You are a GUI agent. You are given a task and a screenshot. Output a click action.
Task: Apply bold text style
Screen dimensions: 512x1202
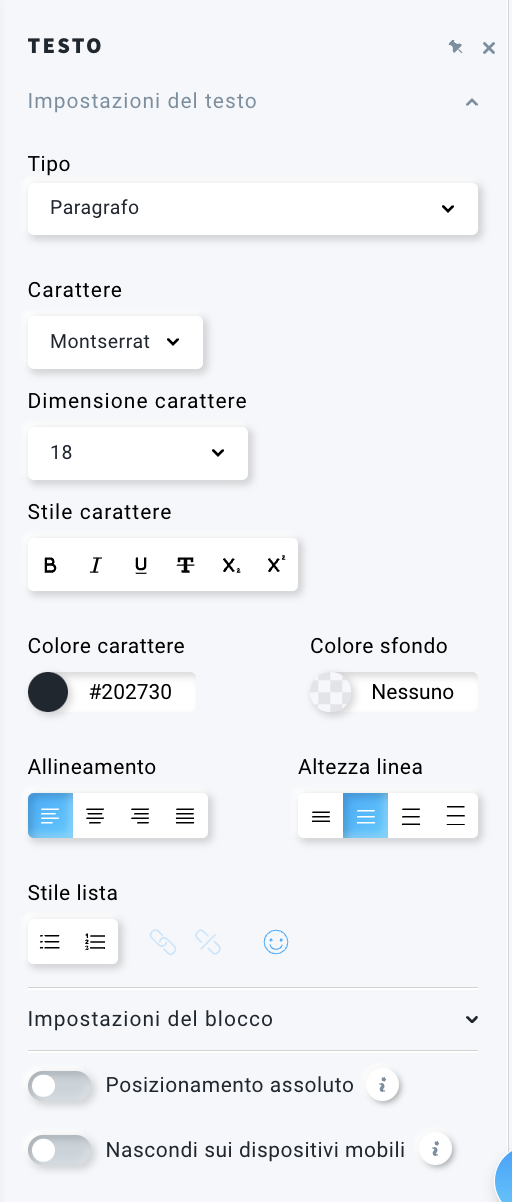pos(50,565)
